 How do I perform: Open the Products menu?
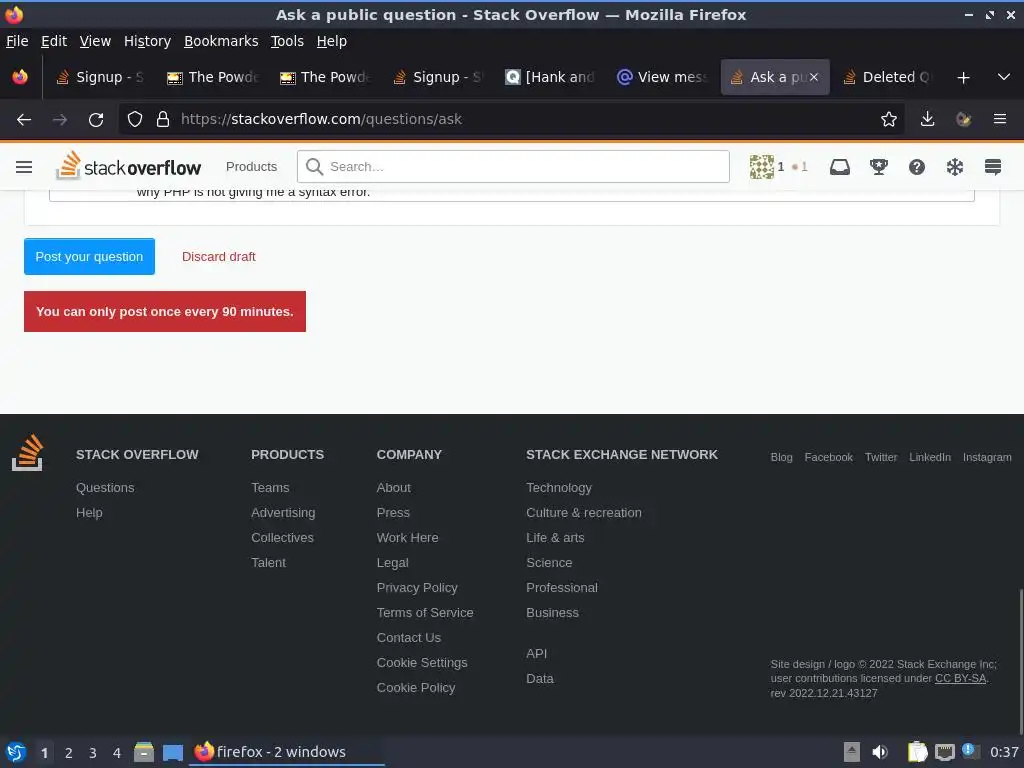251,167
